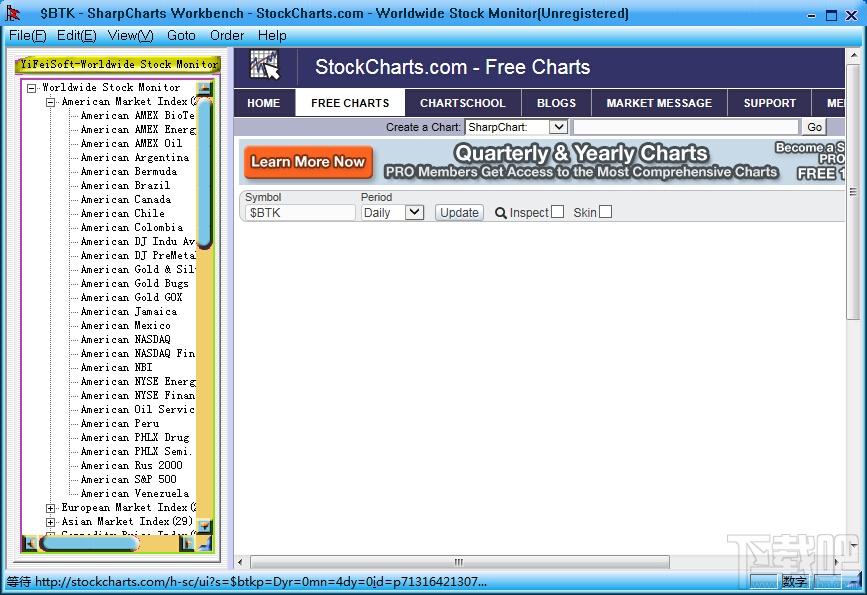The height and width of the screenshot is (595, 867).
Task: Select American Colombia tree item
Action: pyautogui.click(x=132, y=227)
